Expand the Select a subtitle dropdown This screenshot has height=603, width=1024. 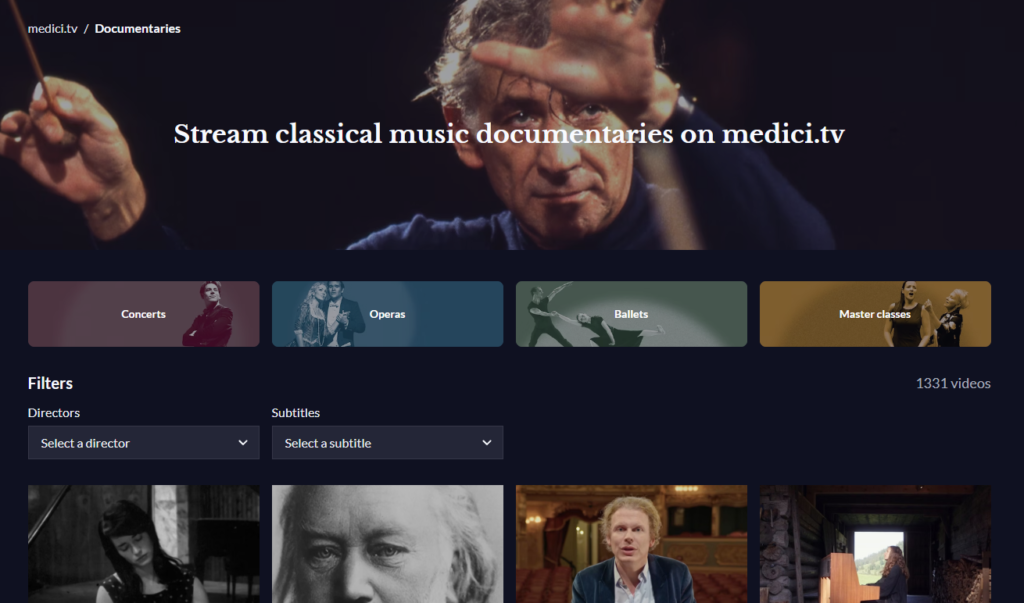coord(387,443)
